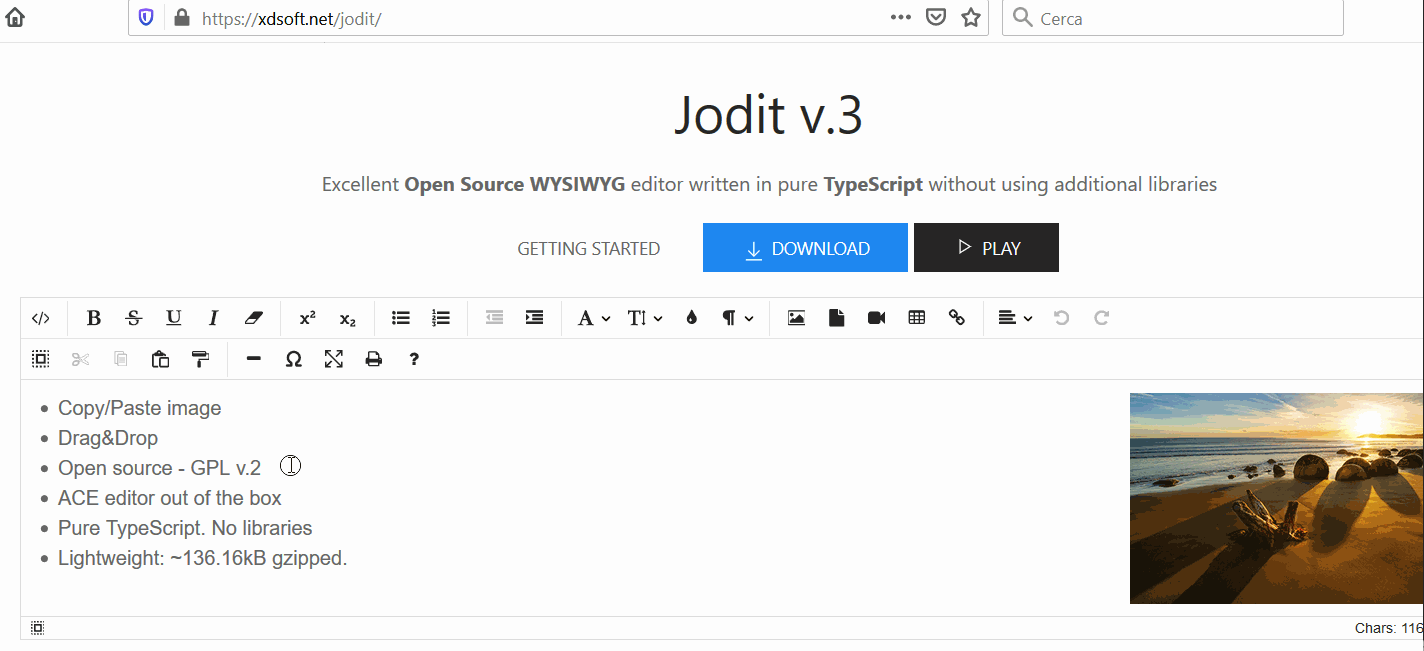Click the sunset beach image thumbnail
1424x651 pixels.
tap(1276, 498)
